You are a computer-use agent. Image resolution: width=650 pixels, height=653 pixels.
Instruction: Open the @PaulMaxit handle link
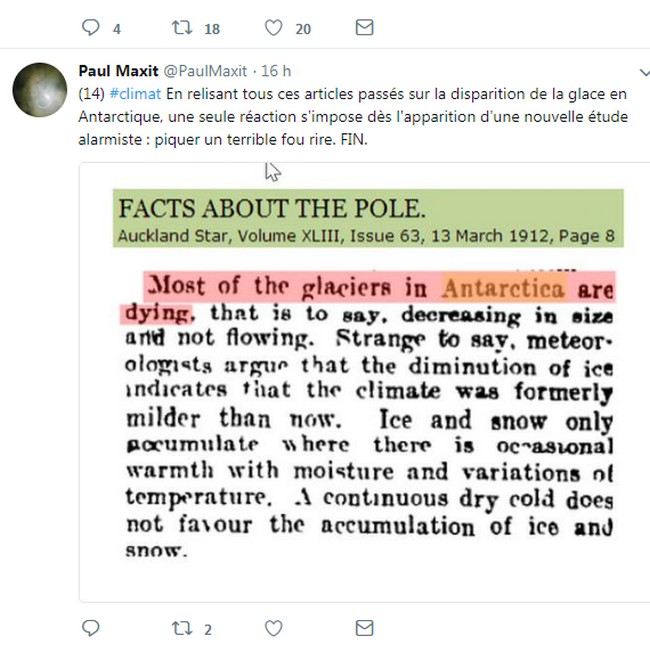point(206,72)
